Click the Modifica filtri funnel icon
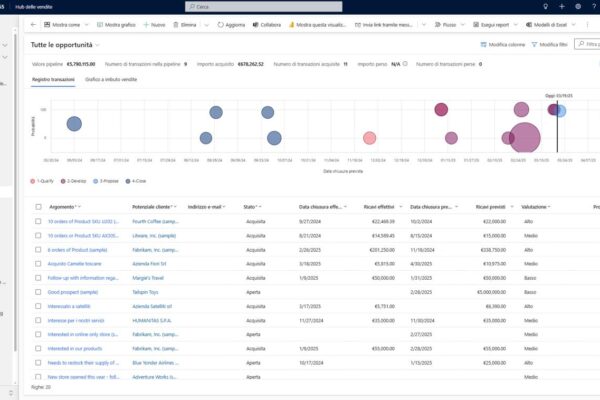This screenshot has height=400, width=600. point(534,45)
